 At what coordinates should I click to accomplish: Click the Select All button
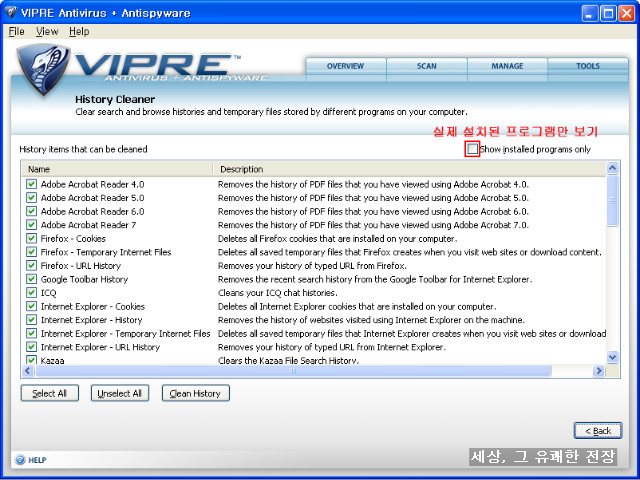(49, 393)
